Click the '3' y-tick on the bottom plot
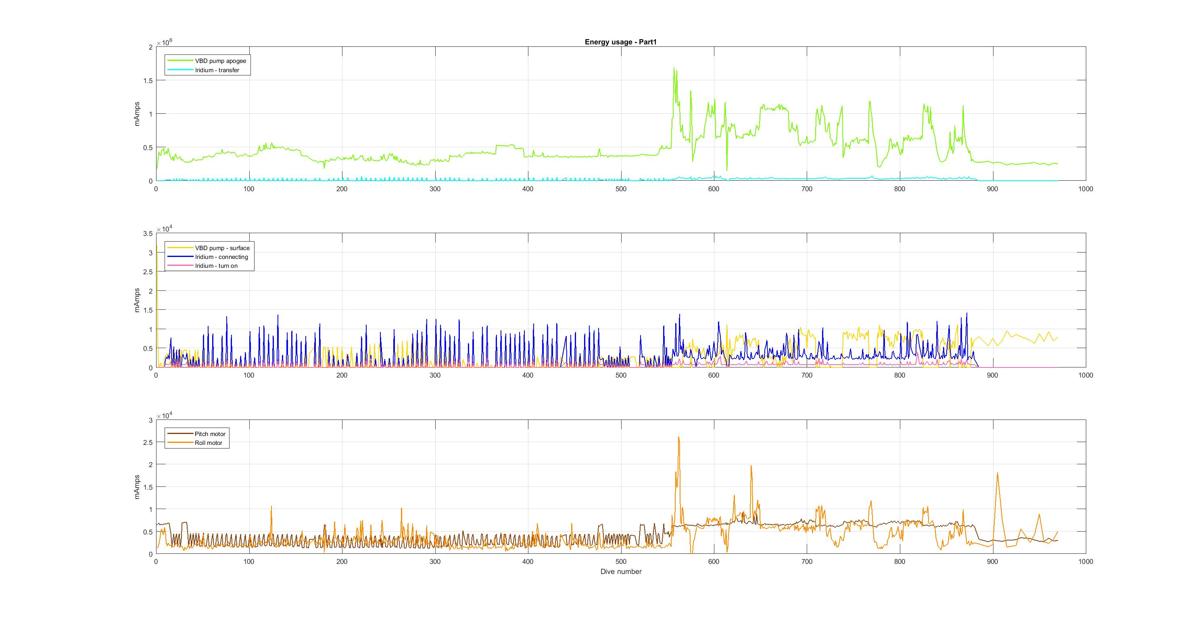1200x622 pixels. pos(150,419)
